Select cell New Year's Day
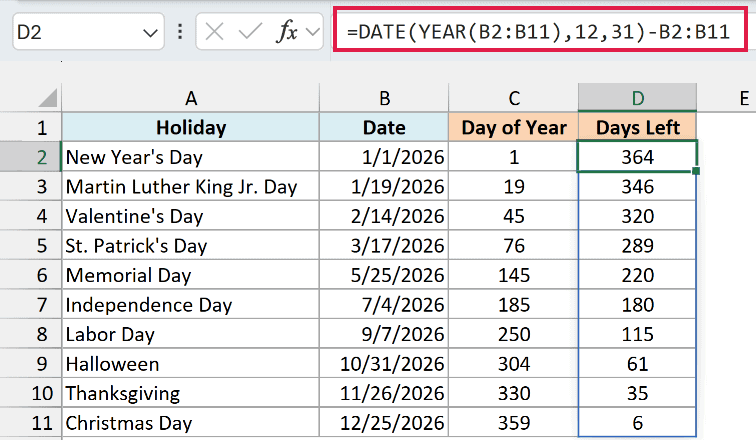The height and width of the screenshot is (440, 756). pyautogui.click(x=190, y=157)
